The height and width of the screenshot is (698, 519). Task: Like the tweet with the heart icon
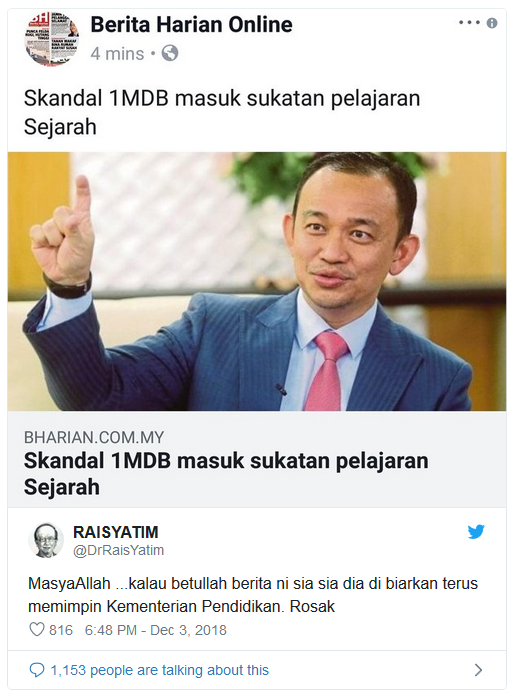tap(36, 630)
